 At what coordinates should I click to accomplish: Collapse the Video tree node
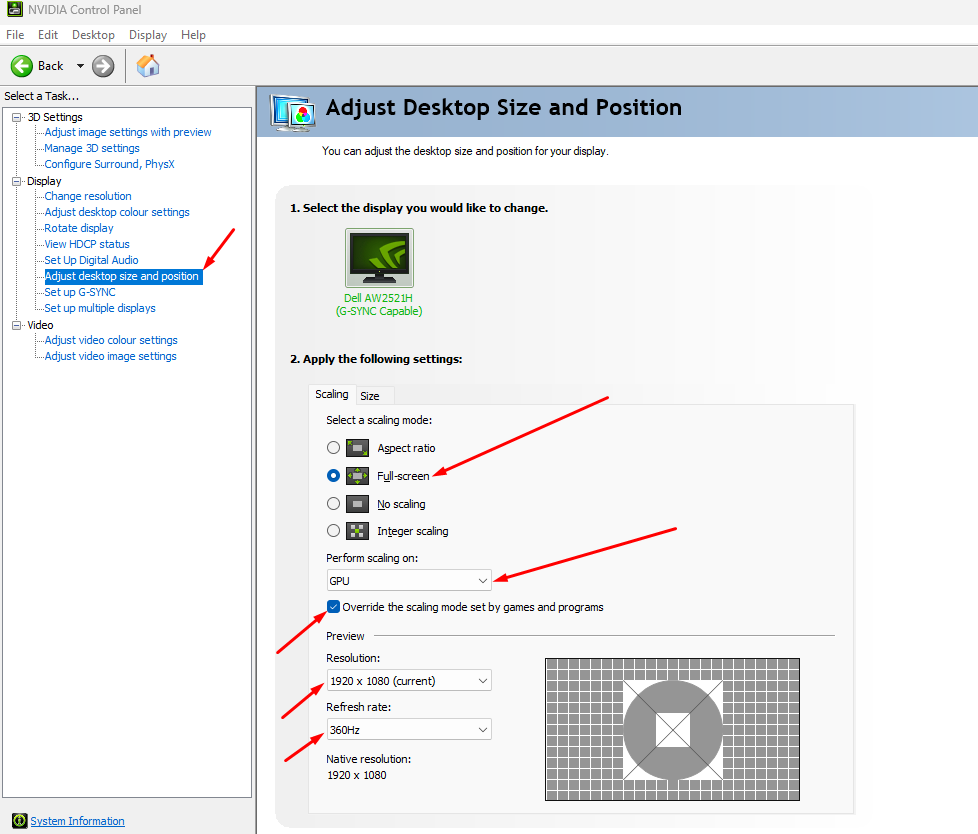[x=17, y=325]
